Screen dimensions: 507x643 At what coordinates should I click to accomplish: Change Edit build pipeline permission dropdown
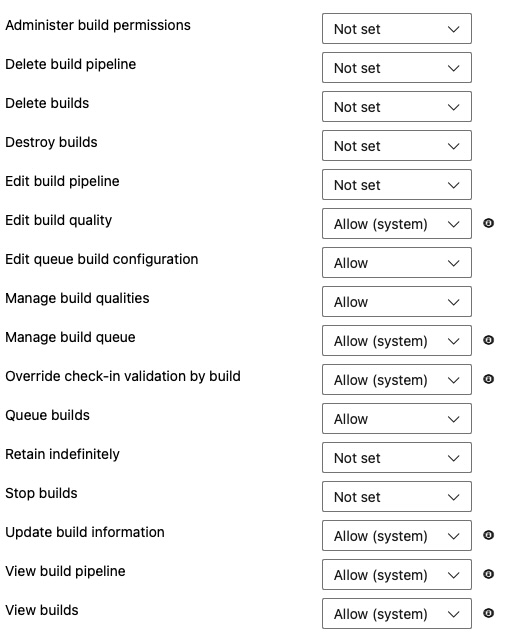pos(397,185)
